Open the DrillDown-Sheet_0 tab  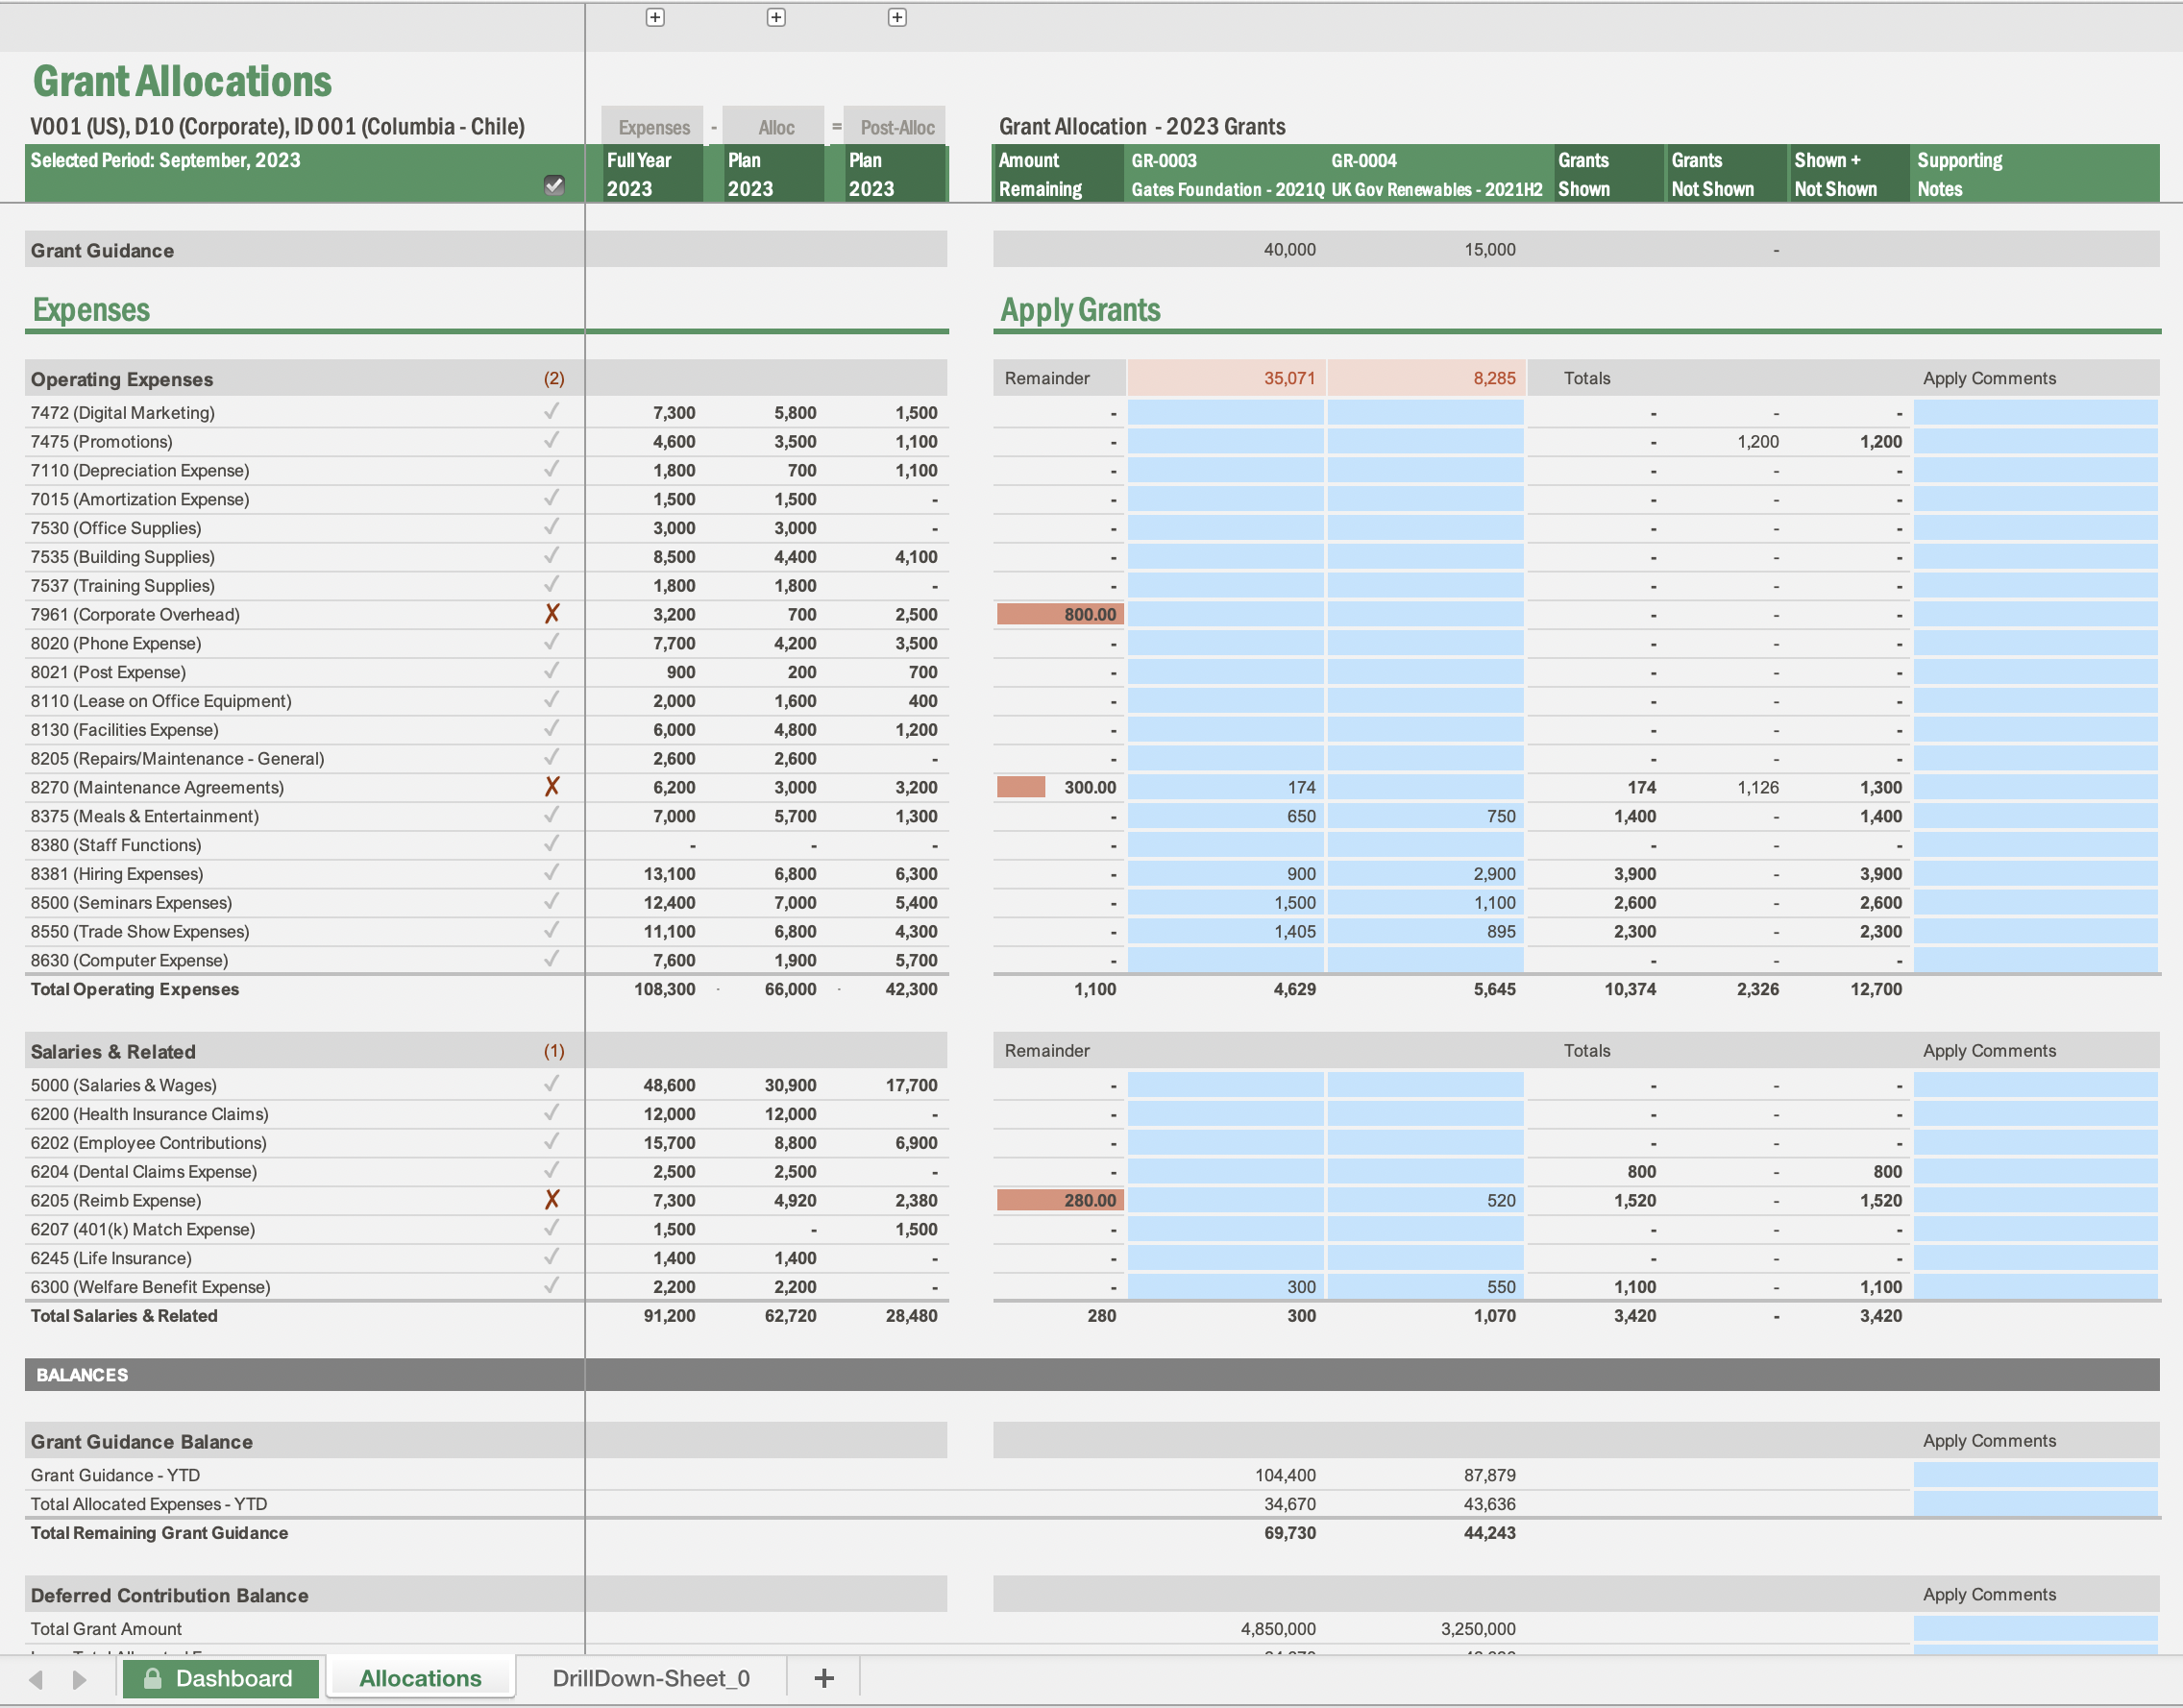[x=652, y=1677]
